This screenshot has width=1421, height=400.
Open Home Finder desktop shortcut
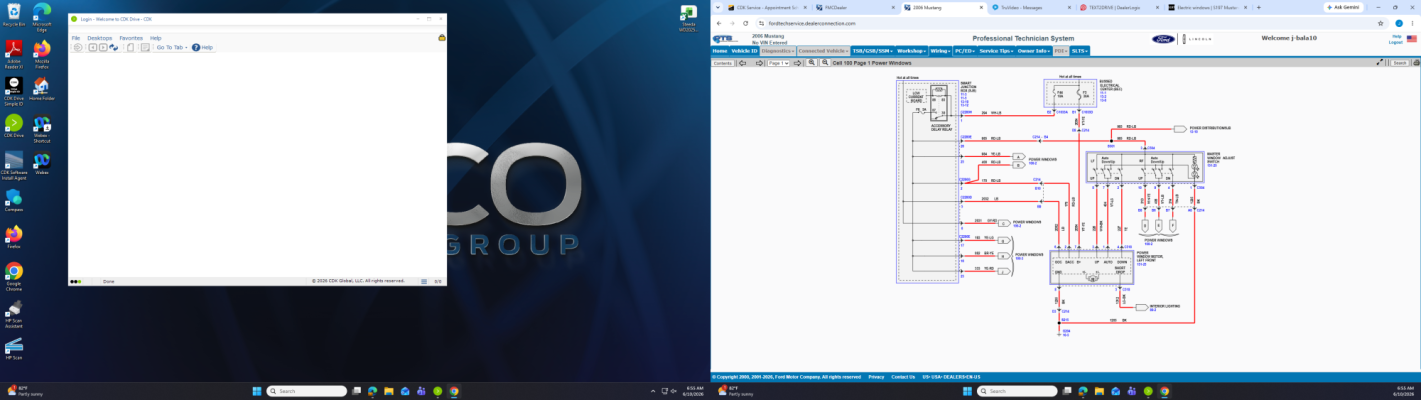tap(41, 88)
